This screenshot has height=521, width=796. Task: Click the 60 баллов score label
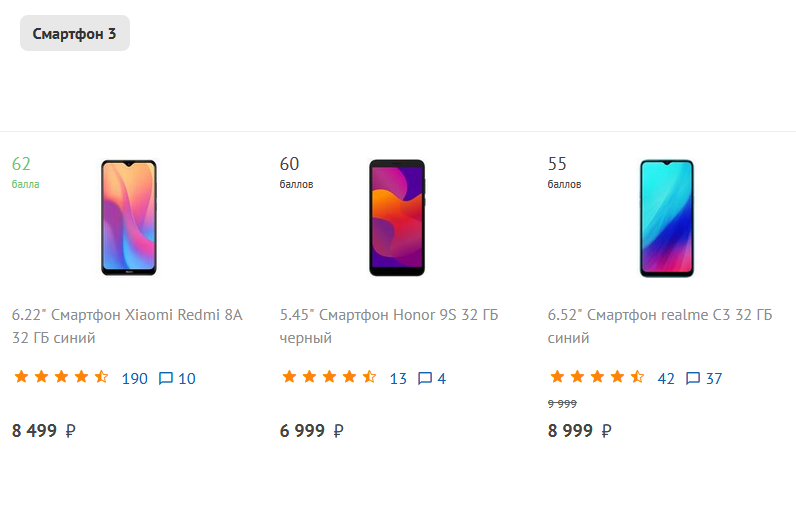pyautogui.click(x=296, y=172)
